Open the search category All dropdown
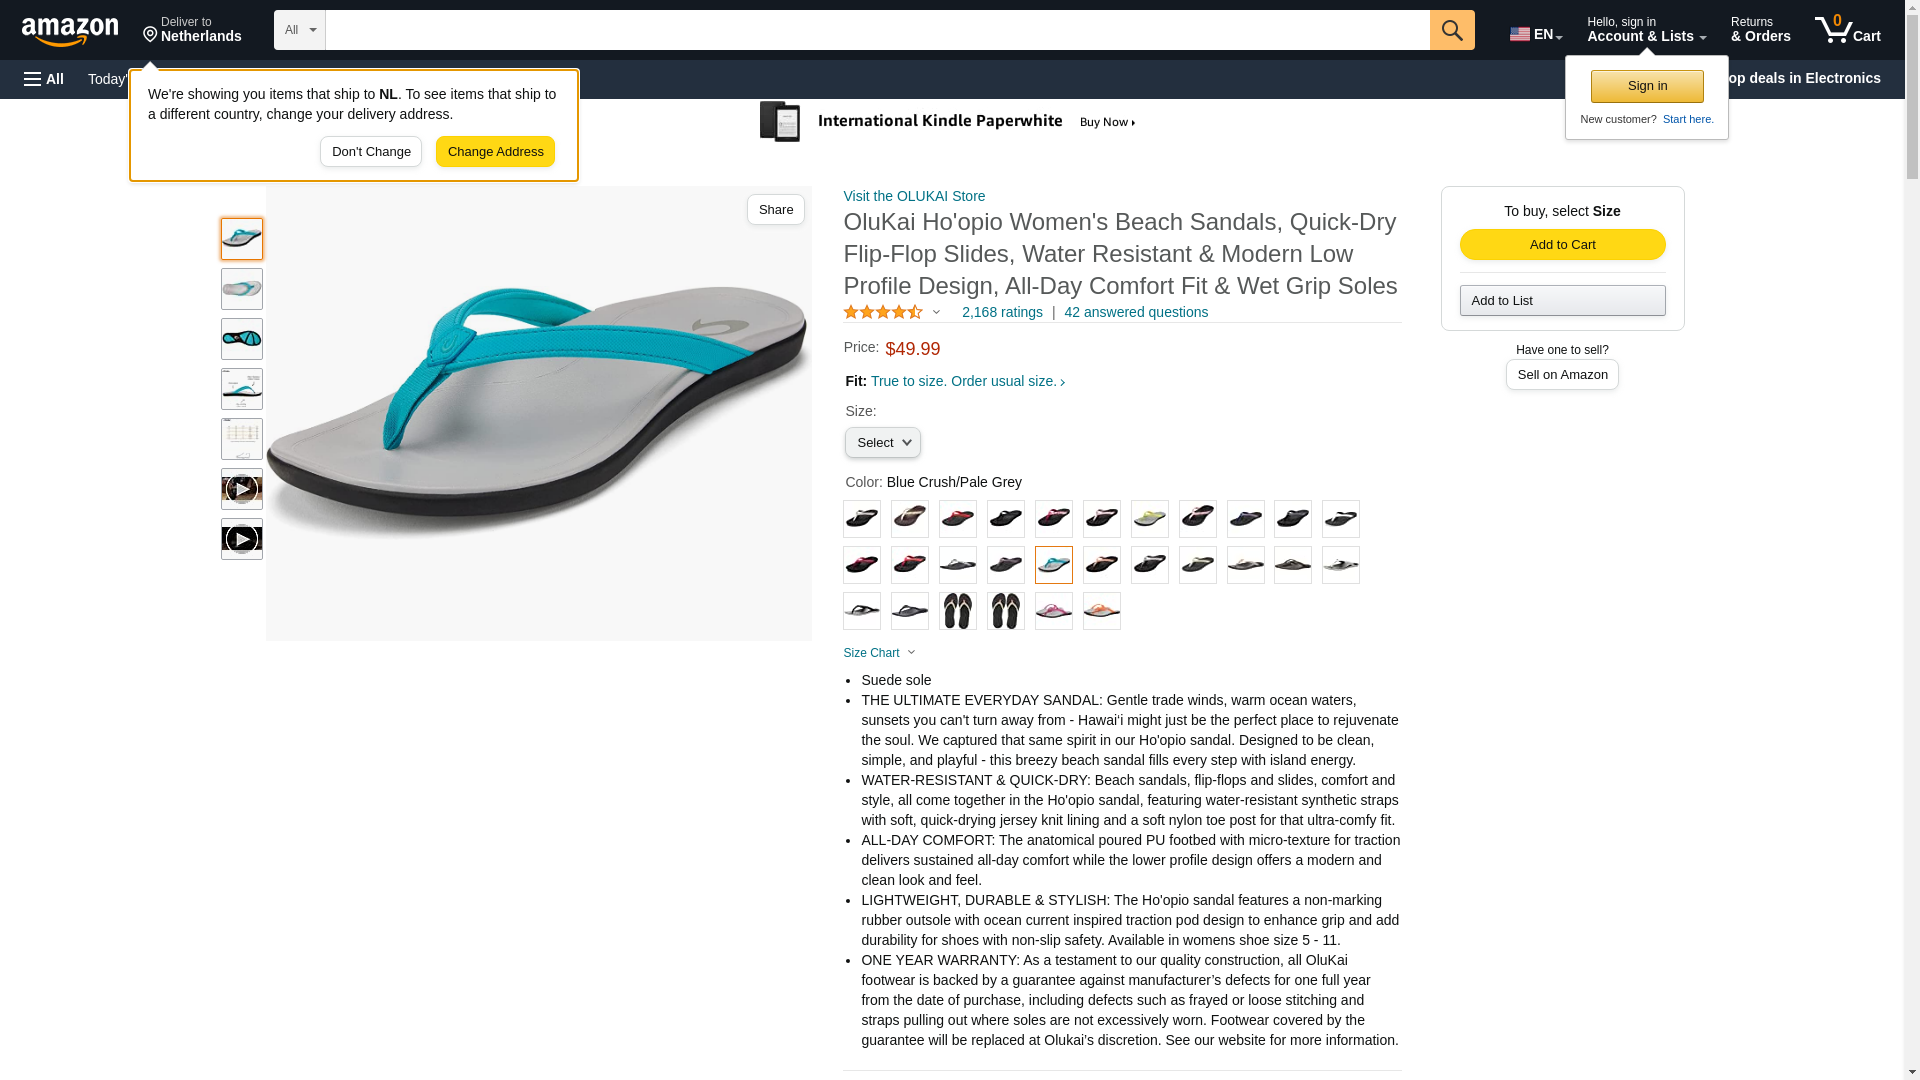 point(300,30)
